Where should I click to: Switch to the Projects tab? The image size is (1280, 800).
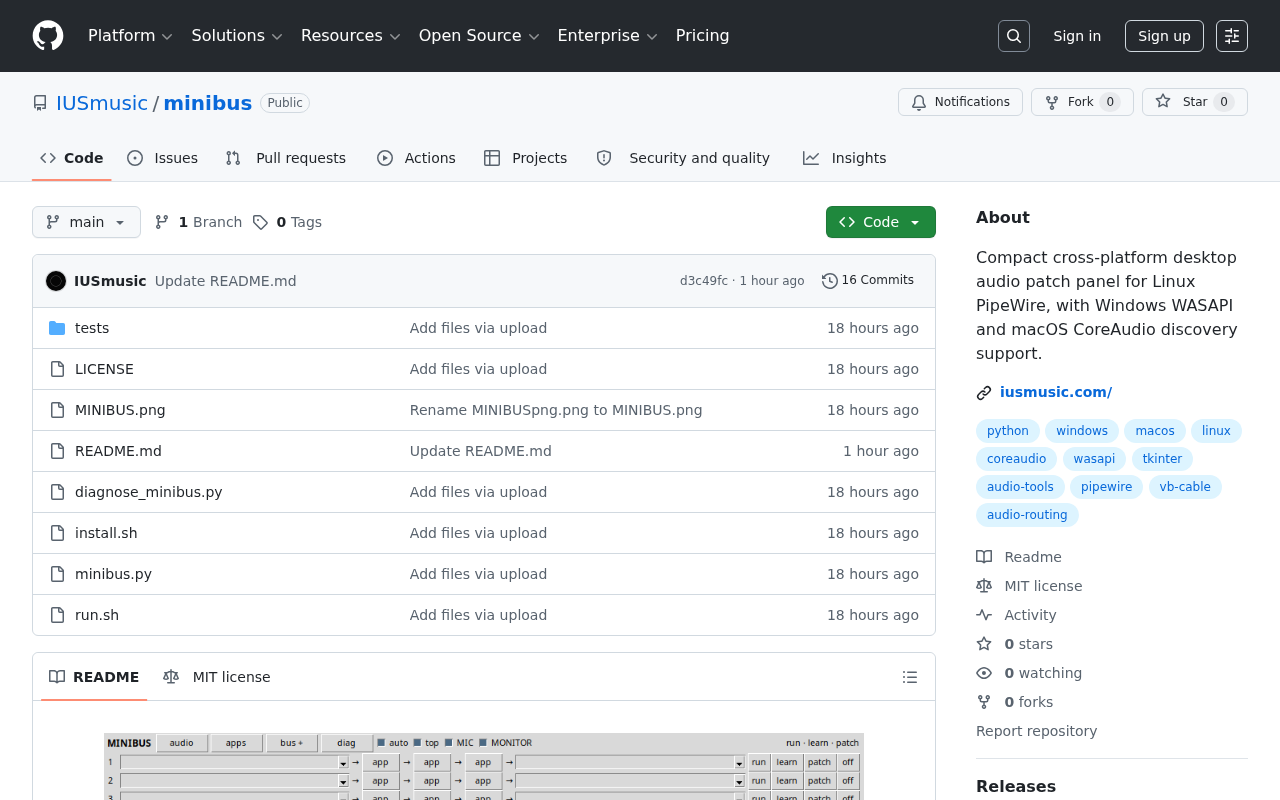(525, 158)
